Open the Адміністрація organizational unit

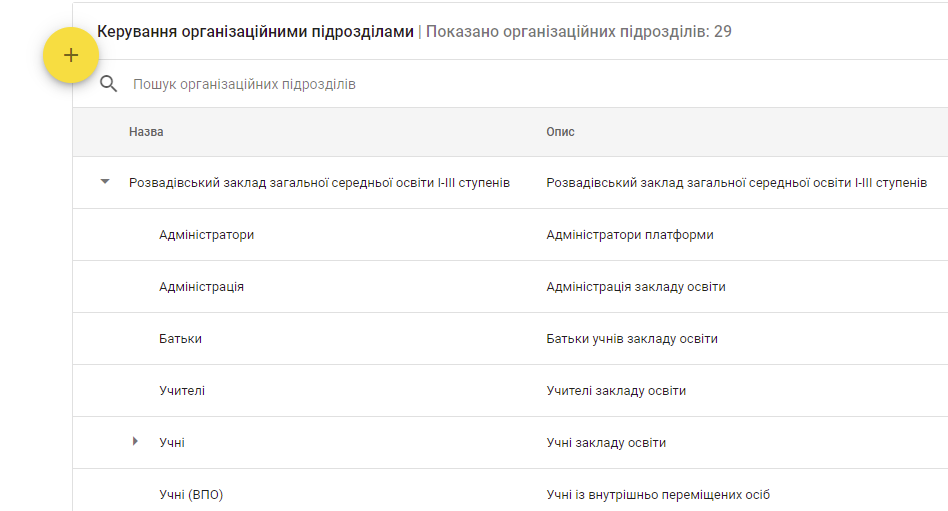[x=201, y=287]
